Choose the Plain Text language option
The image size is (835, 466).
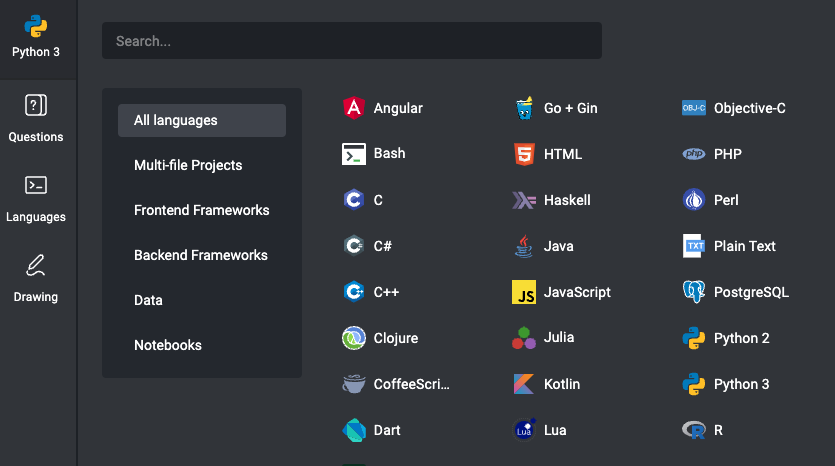(744, 246)
